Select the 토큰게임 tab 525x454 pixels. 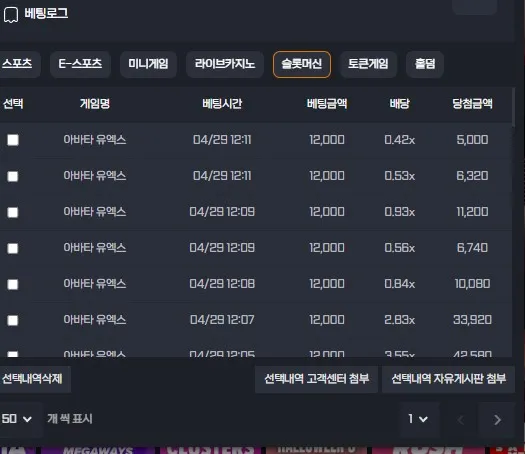coord(368,64)
